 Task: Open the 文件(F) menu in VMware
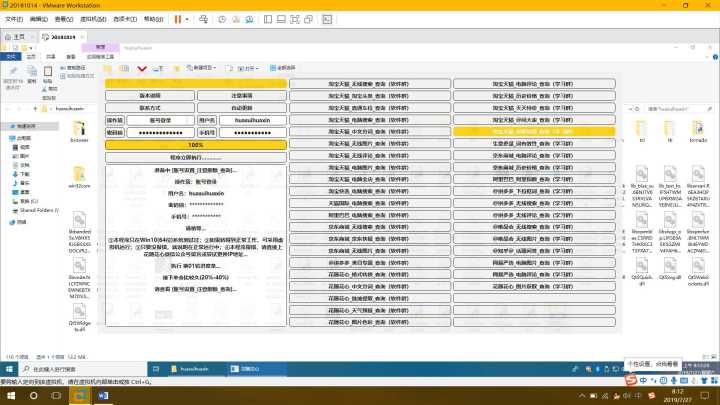[x=14, y=19]
